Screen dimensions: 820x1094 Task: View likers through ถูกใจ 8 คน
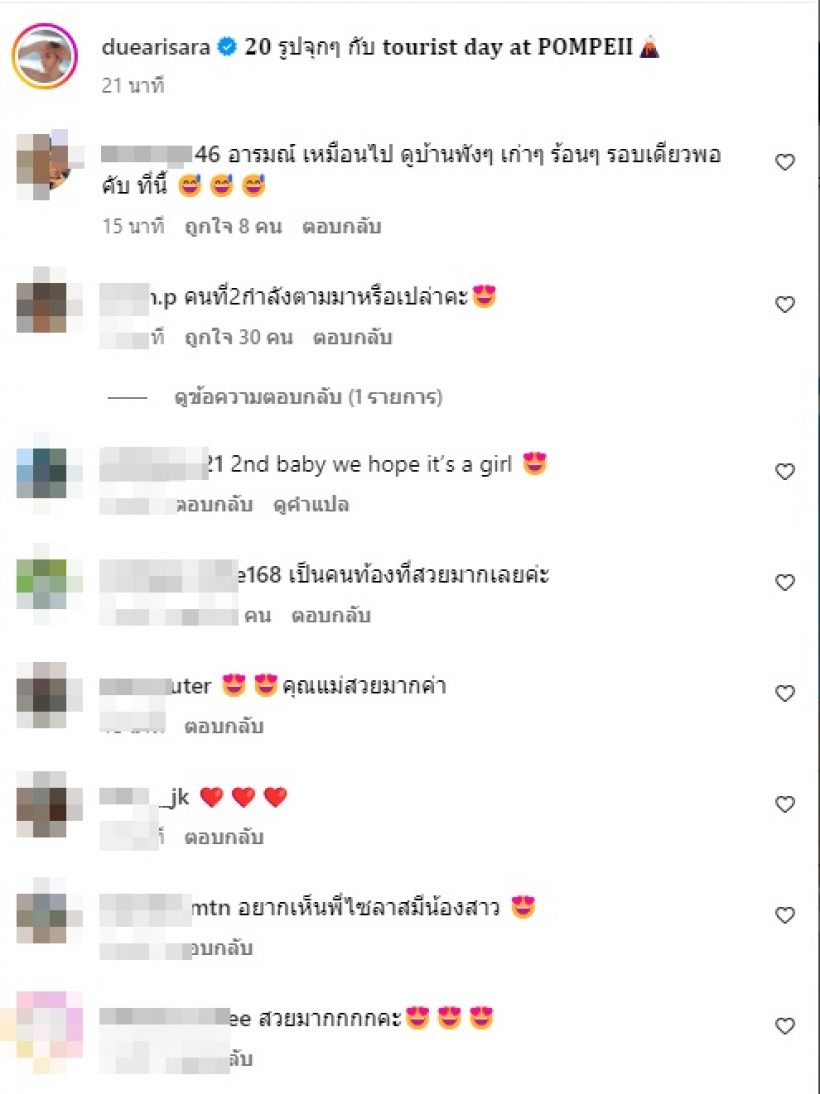pos(233,227)
